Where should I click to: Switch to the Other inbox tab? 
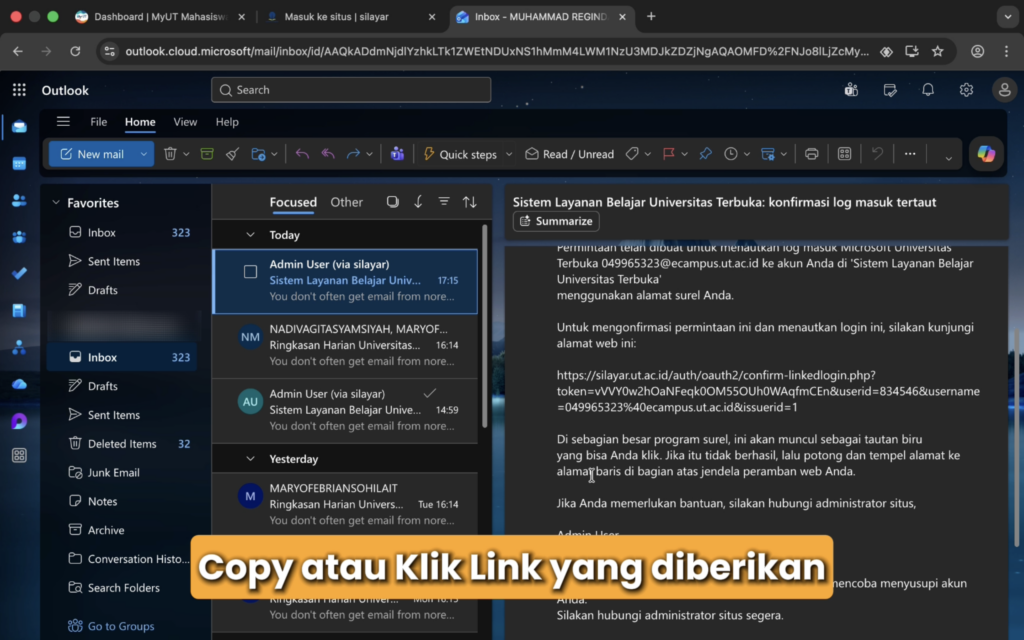pos(346,201)
